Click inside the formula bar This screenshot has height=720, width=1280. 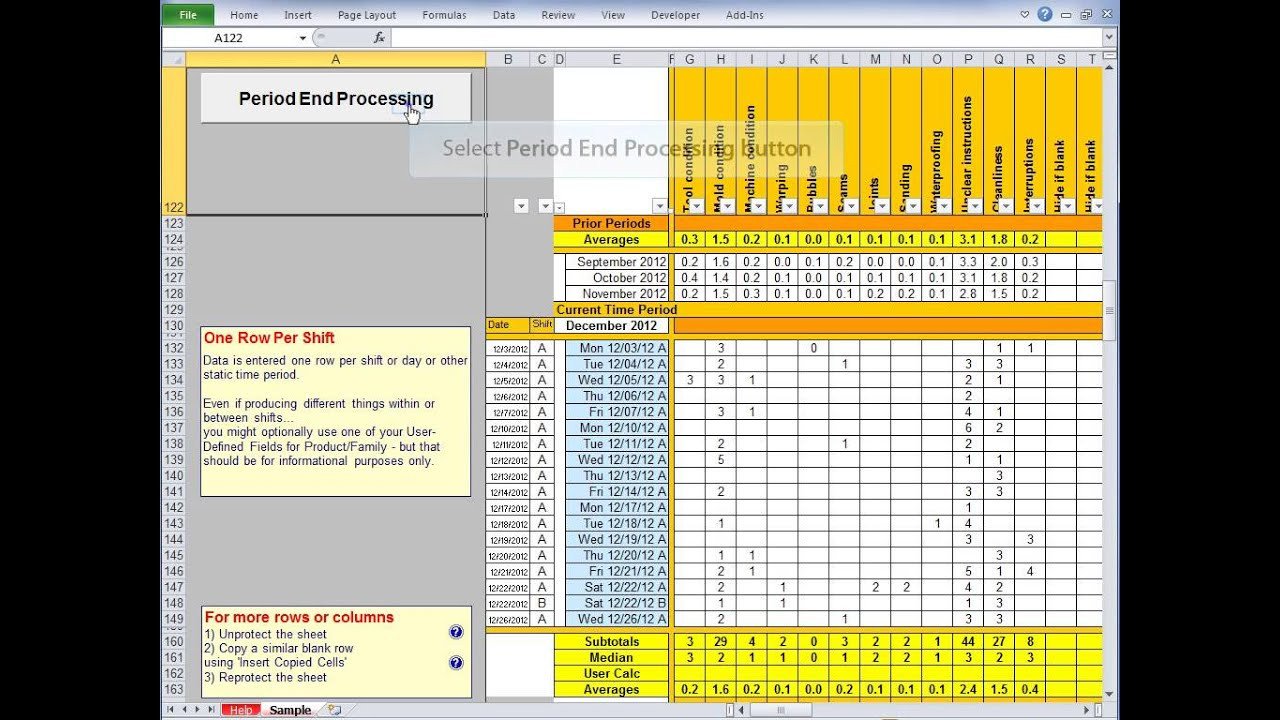click(745, 38)
